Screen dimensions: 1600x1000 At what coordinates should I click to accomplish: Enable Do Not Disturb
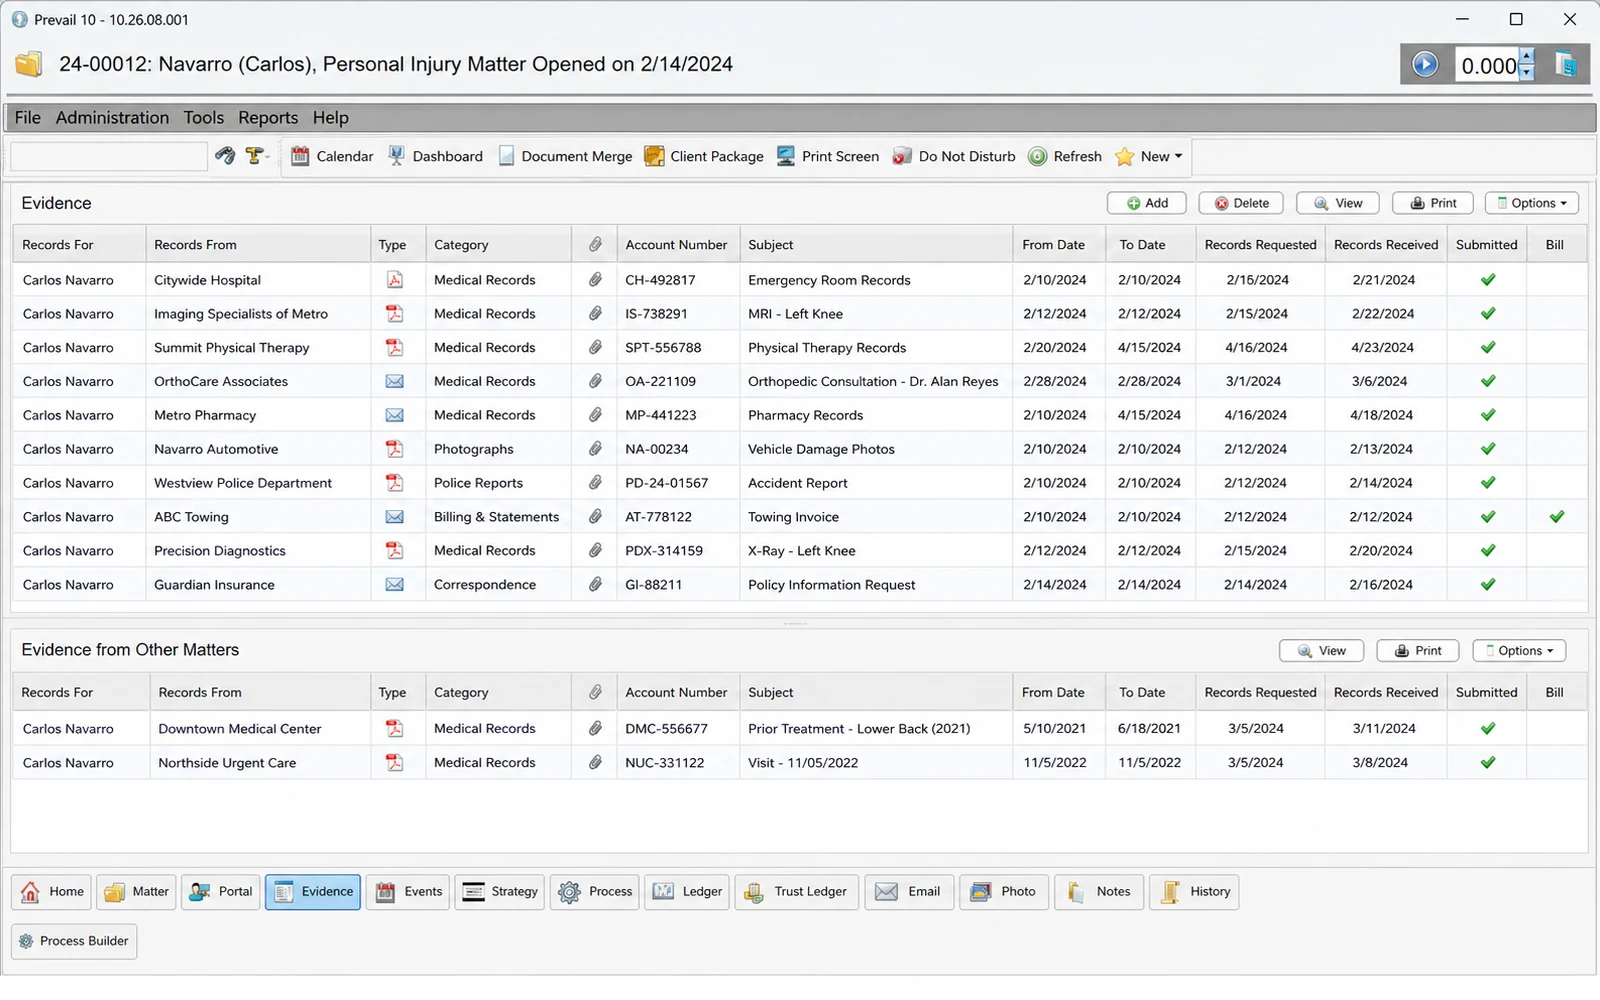click(954, 156)
